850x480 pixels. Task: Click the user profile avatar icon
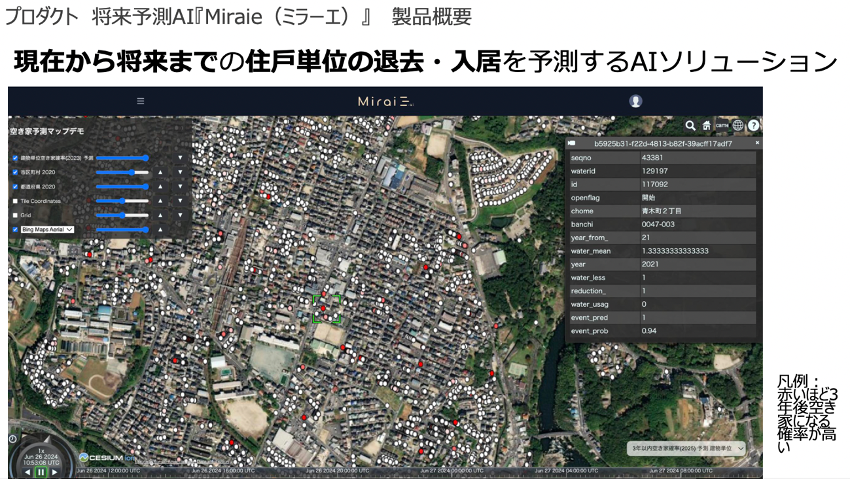[636, 101]
